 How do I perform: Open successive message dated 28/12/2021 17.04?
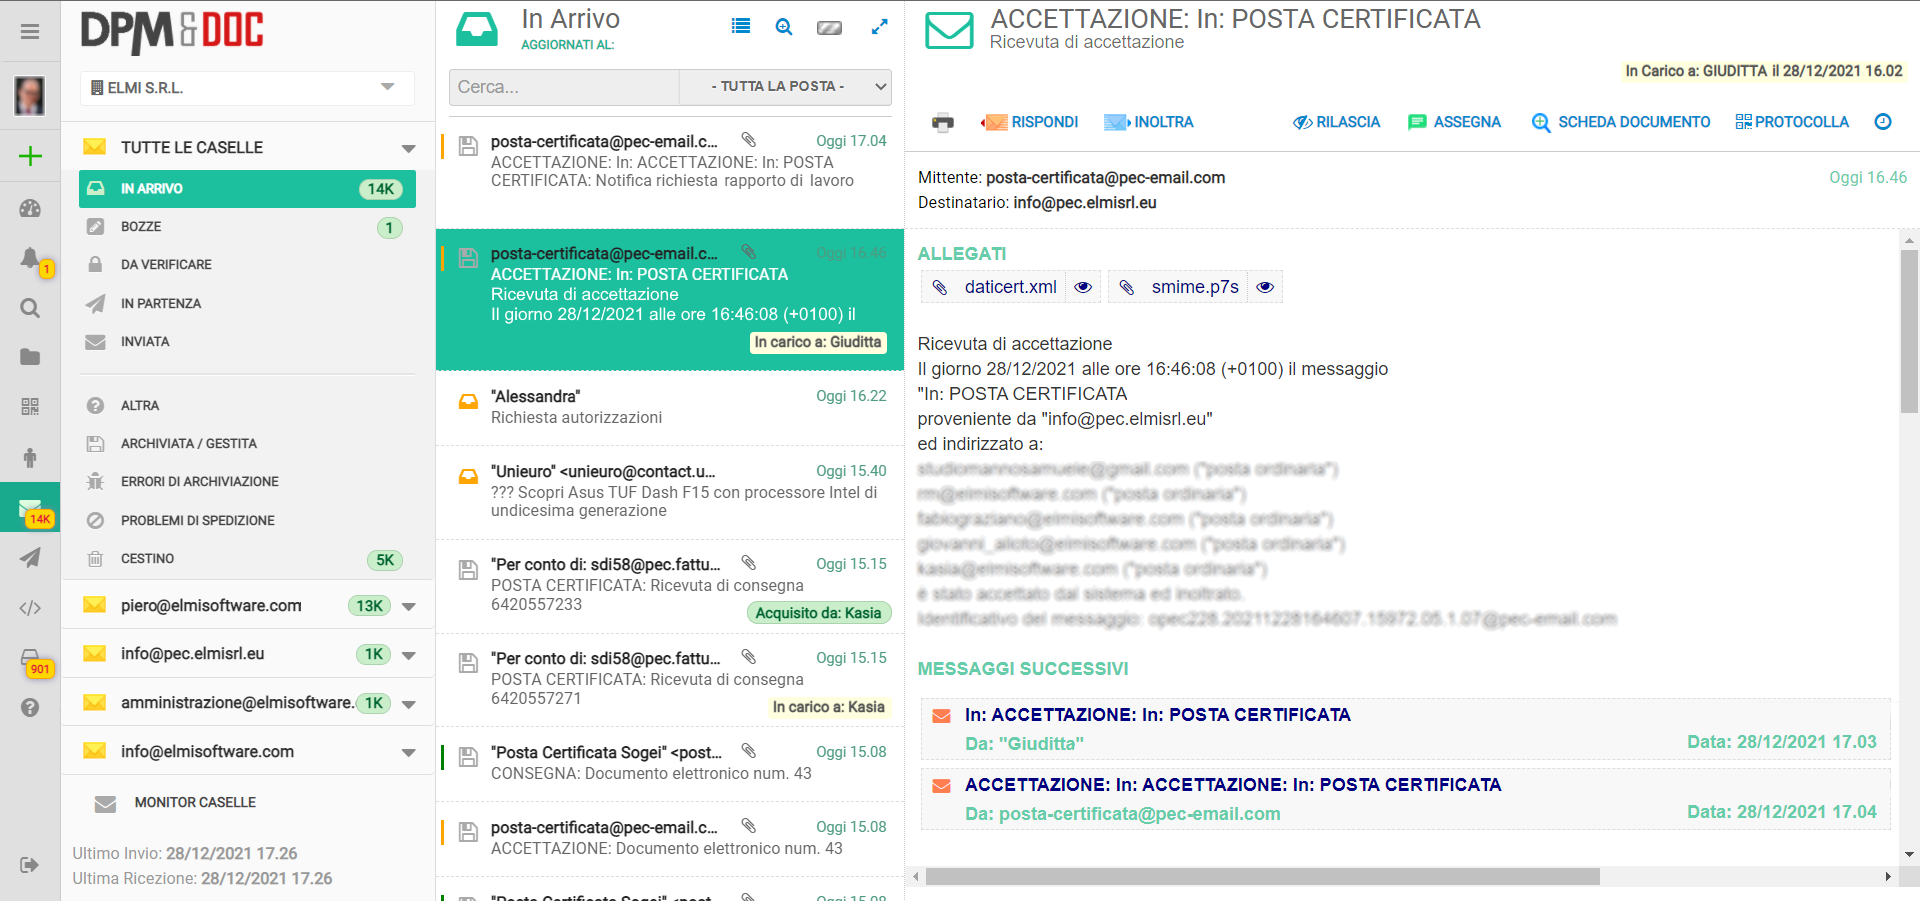click(1405, 799)
